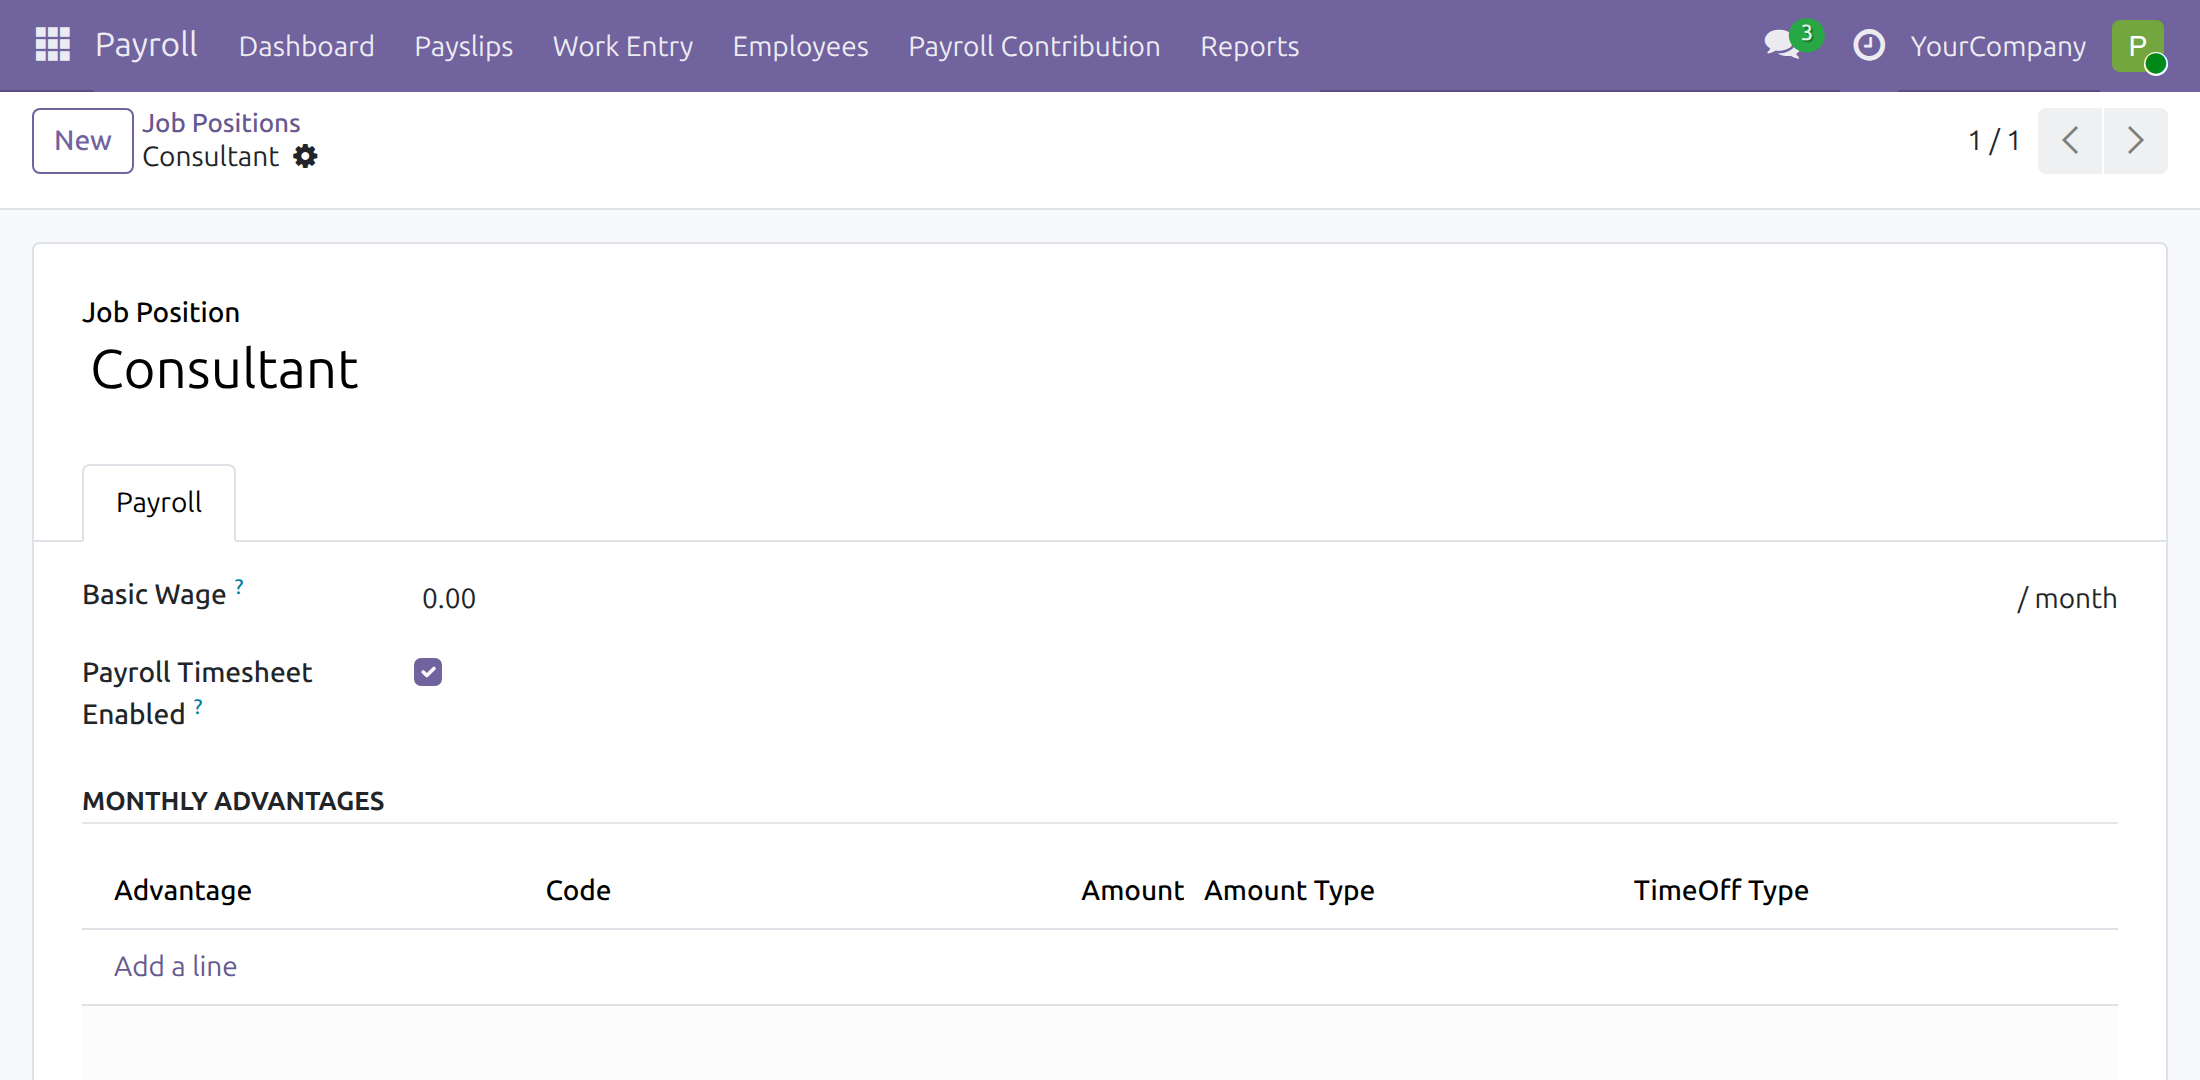
Task: Click Add a line link
Action: (175, 966)
